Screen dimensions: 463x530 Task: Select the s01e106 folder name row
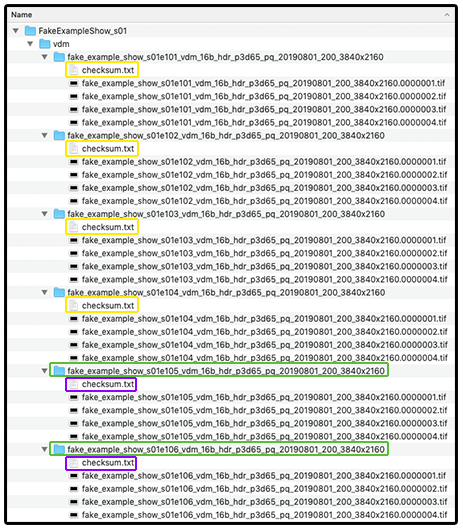pyautogui.click(x=226, y=450)
